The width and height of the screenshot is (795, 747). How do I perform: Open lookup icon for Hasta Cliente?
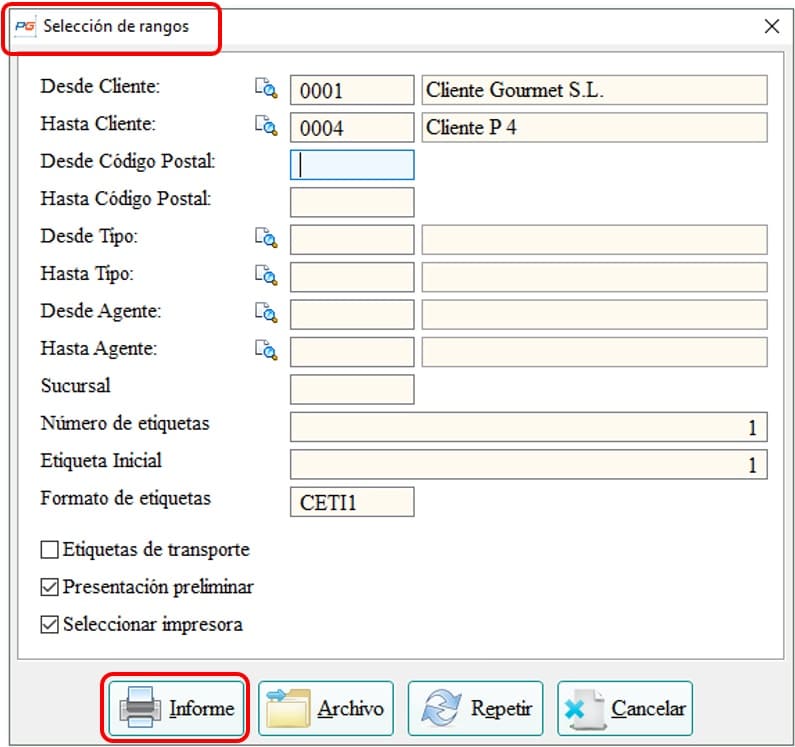[266, 125]
